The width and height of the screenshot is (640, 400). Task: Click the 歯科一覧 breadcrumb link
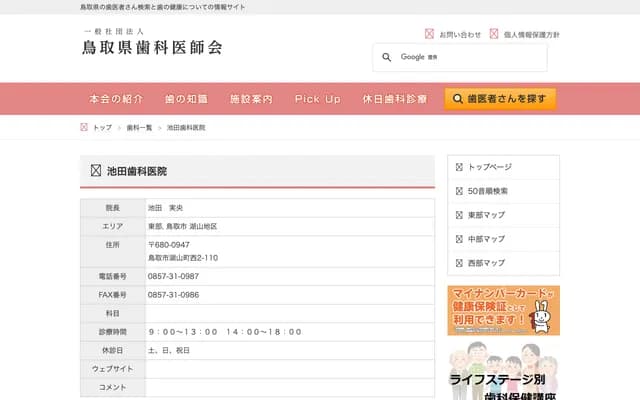click(140, 128)
